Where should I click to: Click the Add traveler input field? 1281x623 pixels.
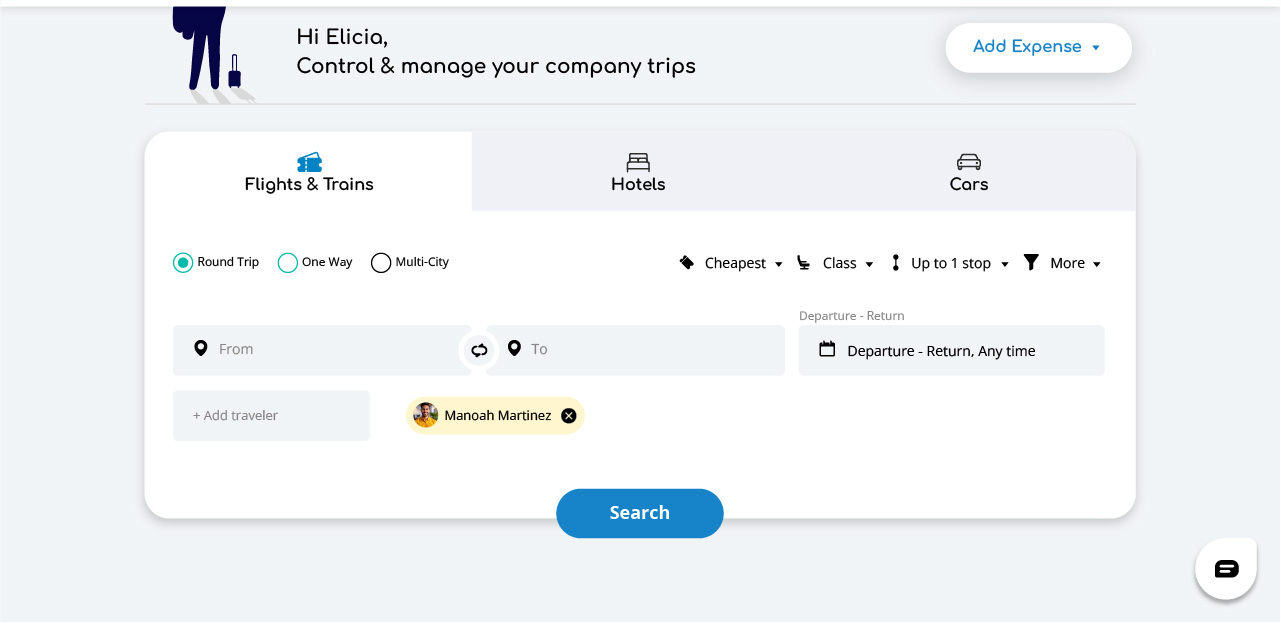pyautogui.click(x=271, y=415)
